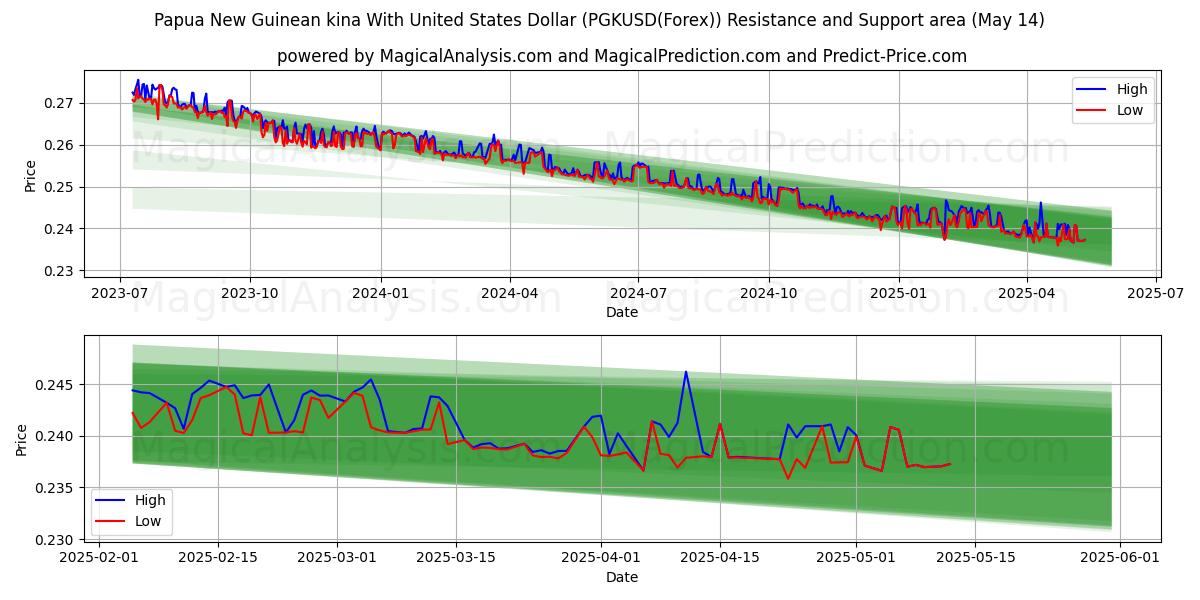Click the '2024-01' x-axis tick label
The image size is (1200, 600).
(380, 293)
